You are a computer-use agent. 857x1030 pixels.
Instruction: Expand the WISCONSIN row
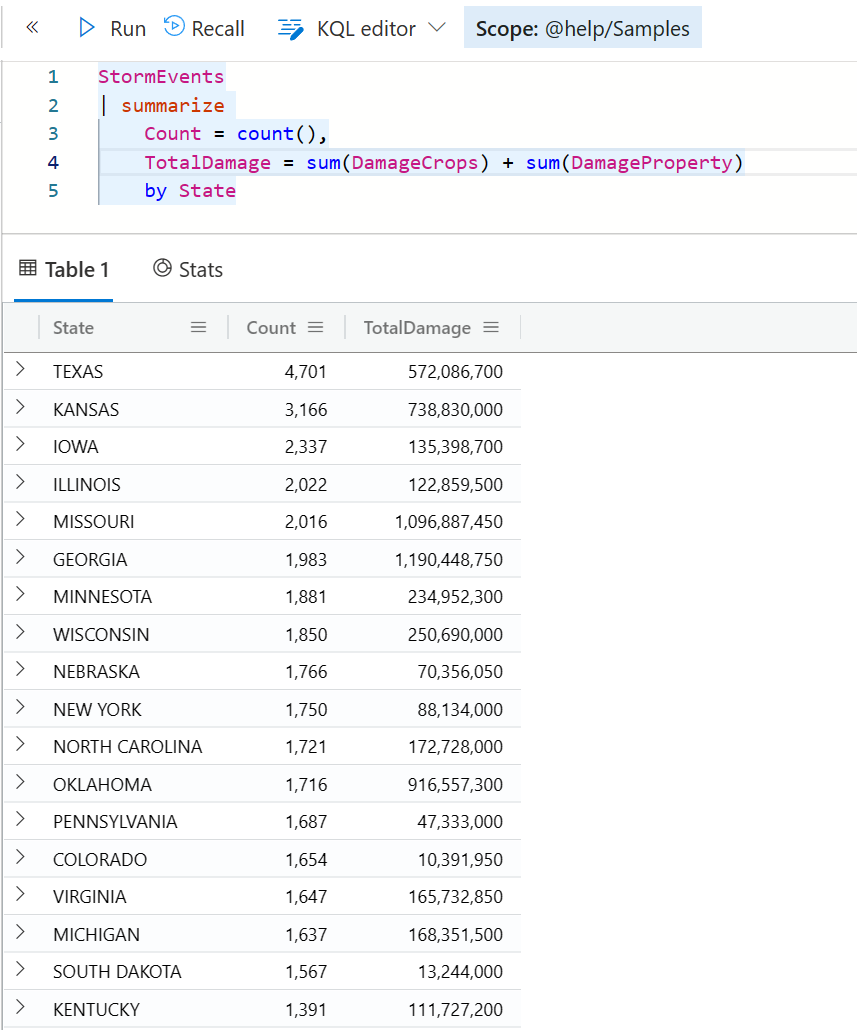pos(20,632)
